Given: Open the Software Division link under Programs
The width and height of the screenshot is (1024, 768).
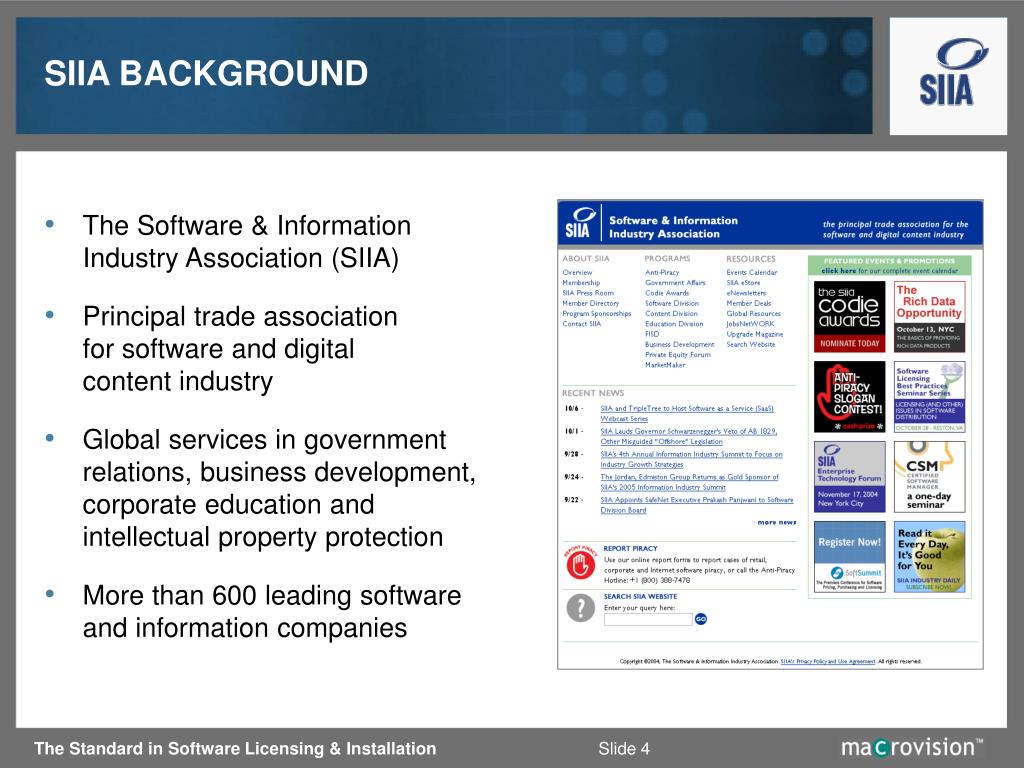Looking at the screenshot, I should pos(672,303).
